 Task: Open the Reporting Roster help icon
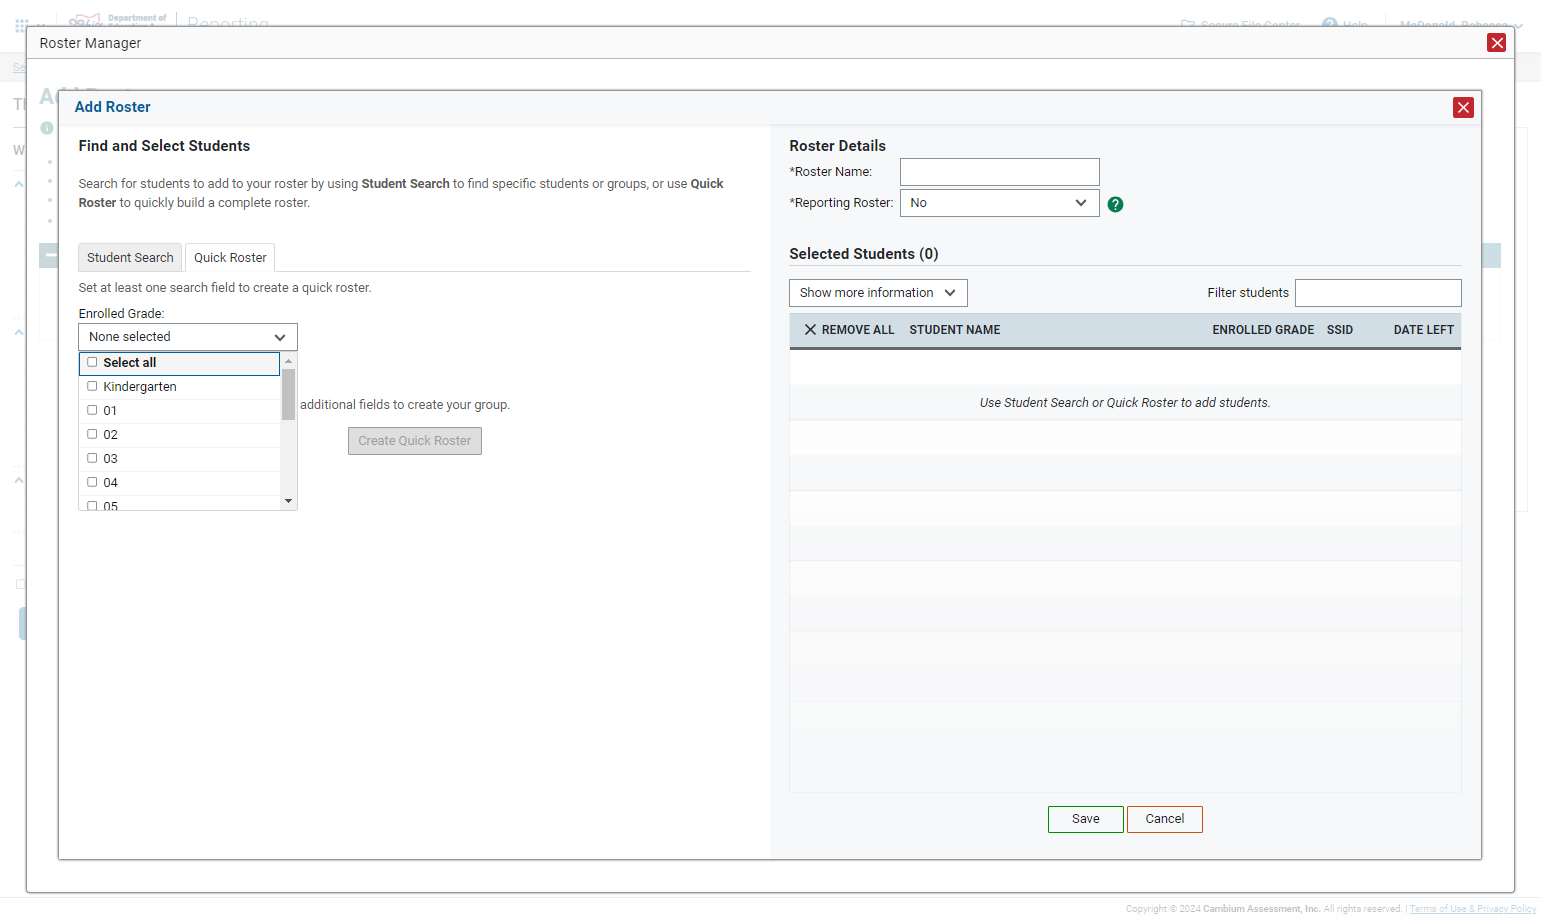coord(1115,204)
